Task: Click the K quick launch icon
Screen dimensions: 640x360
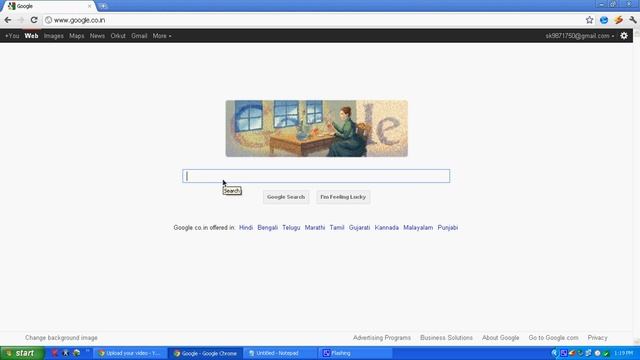Action: (65, 353)
